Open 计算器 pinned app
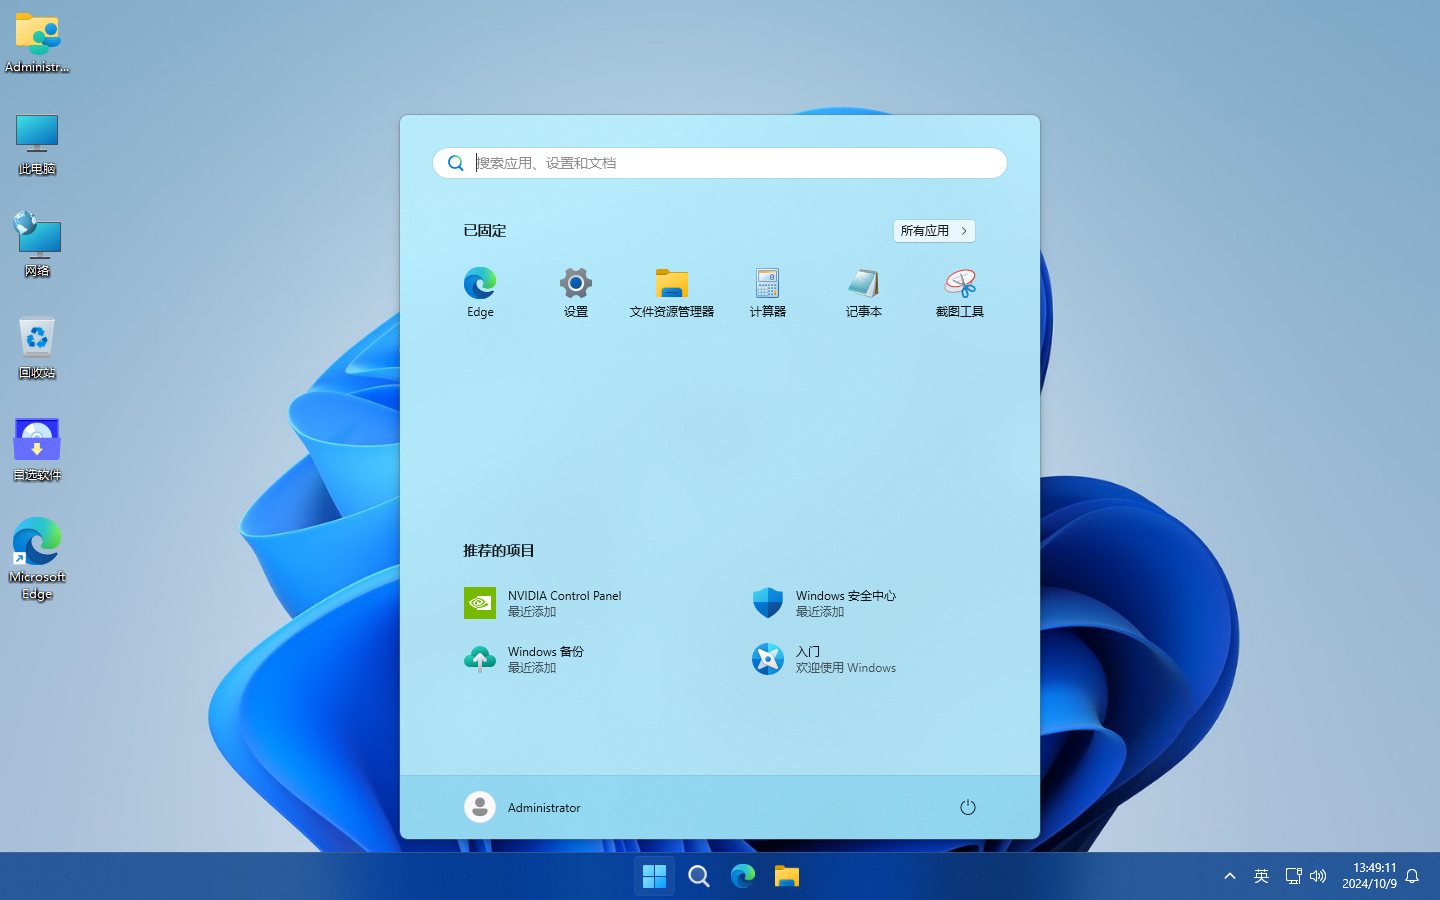 point(768,293)
